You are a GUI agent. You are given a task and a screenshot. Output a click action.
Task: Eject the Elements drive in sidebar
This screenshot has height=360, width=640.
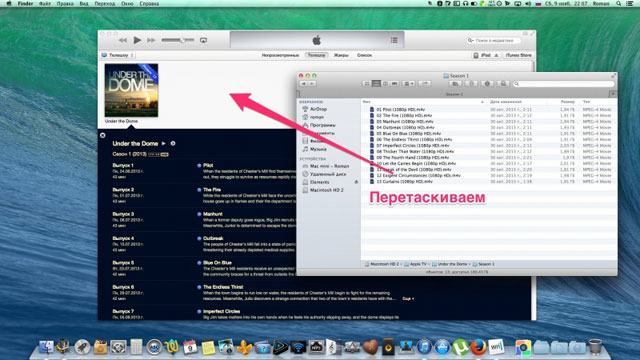[356, 182]
